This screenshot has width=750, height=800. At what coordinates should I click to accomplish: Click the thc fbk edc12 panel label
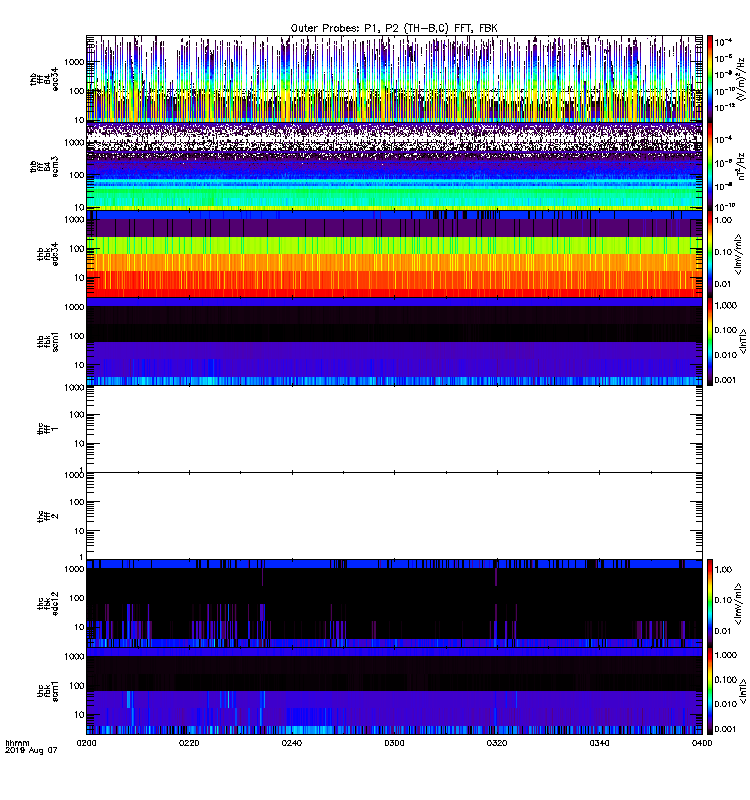pos(48,604)
